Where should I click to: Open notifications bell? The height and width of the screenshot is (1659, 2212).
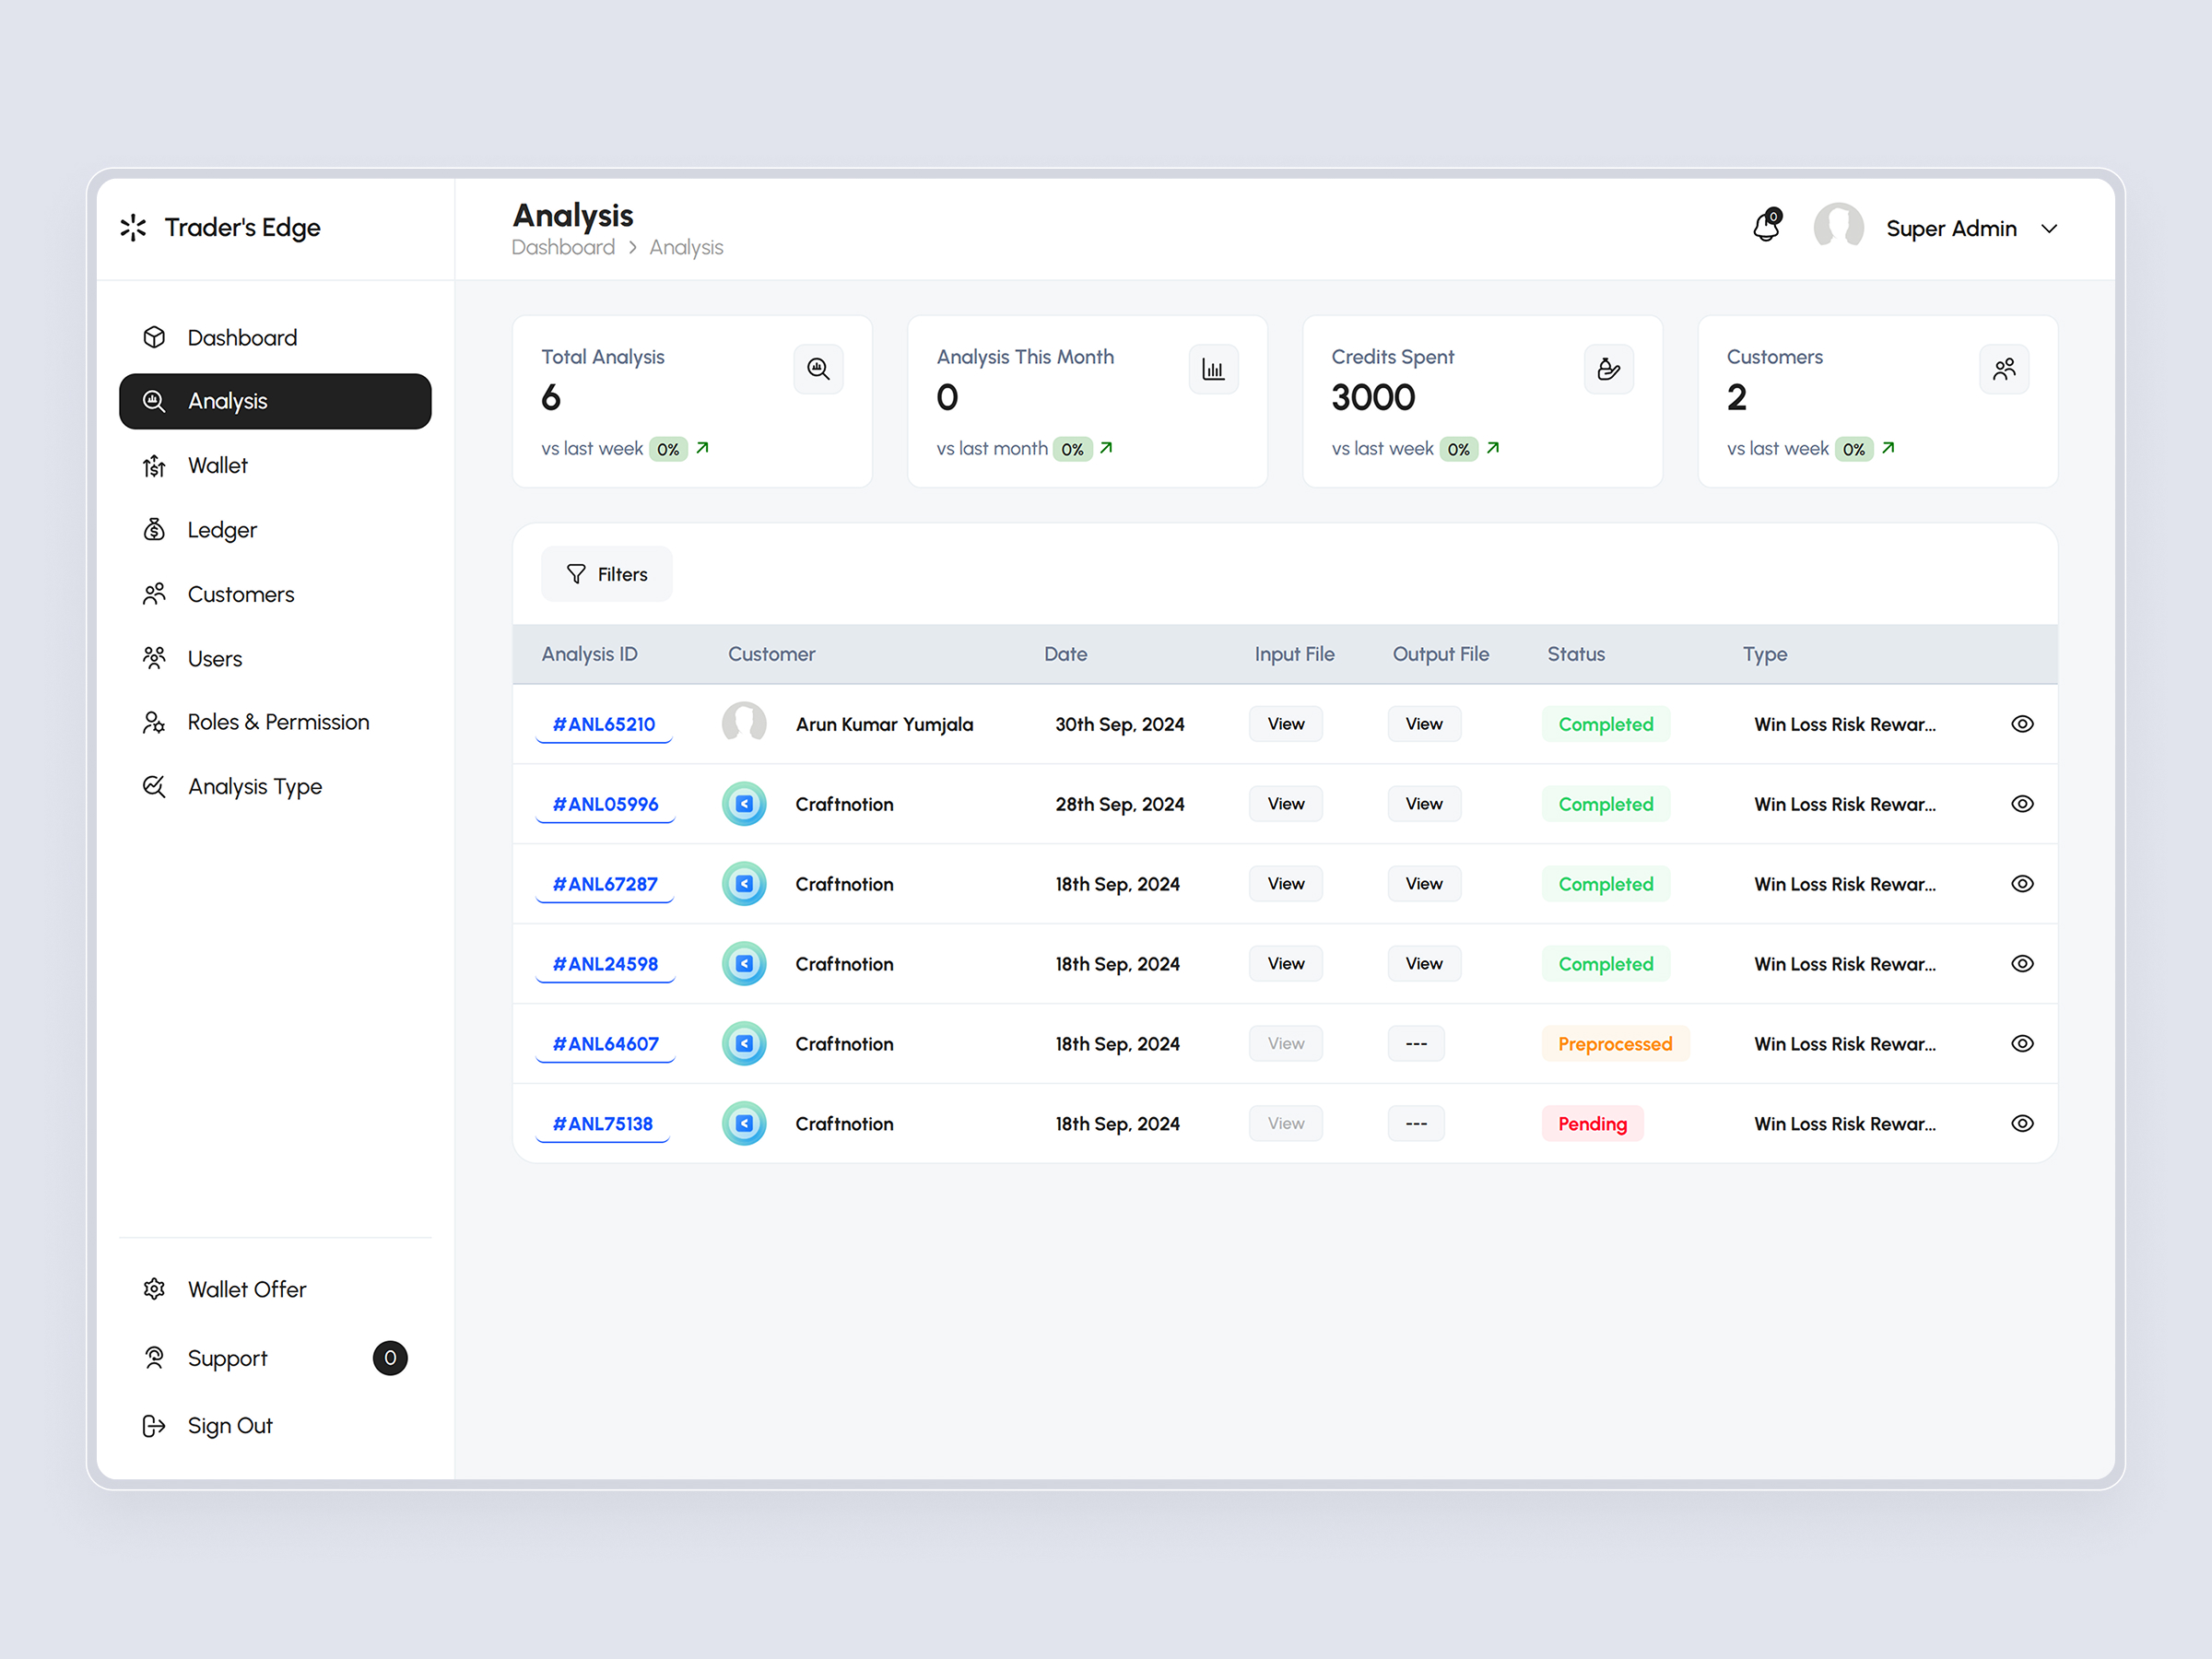(1766, 227)
